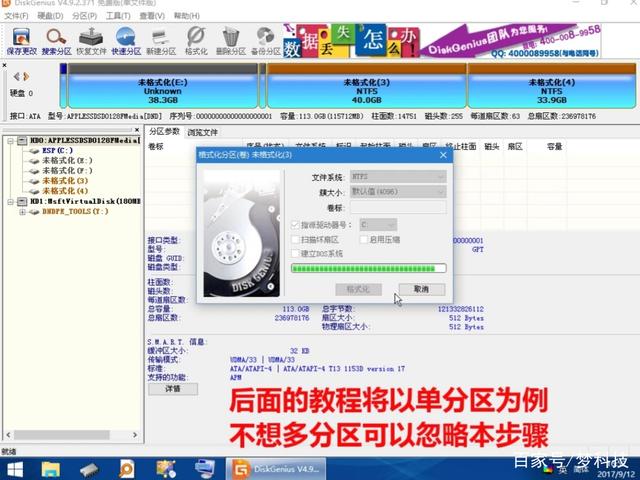Open the cluster size (簇大小) dropdown
The image size is (640, 480).
point(398,191)
